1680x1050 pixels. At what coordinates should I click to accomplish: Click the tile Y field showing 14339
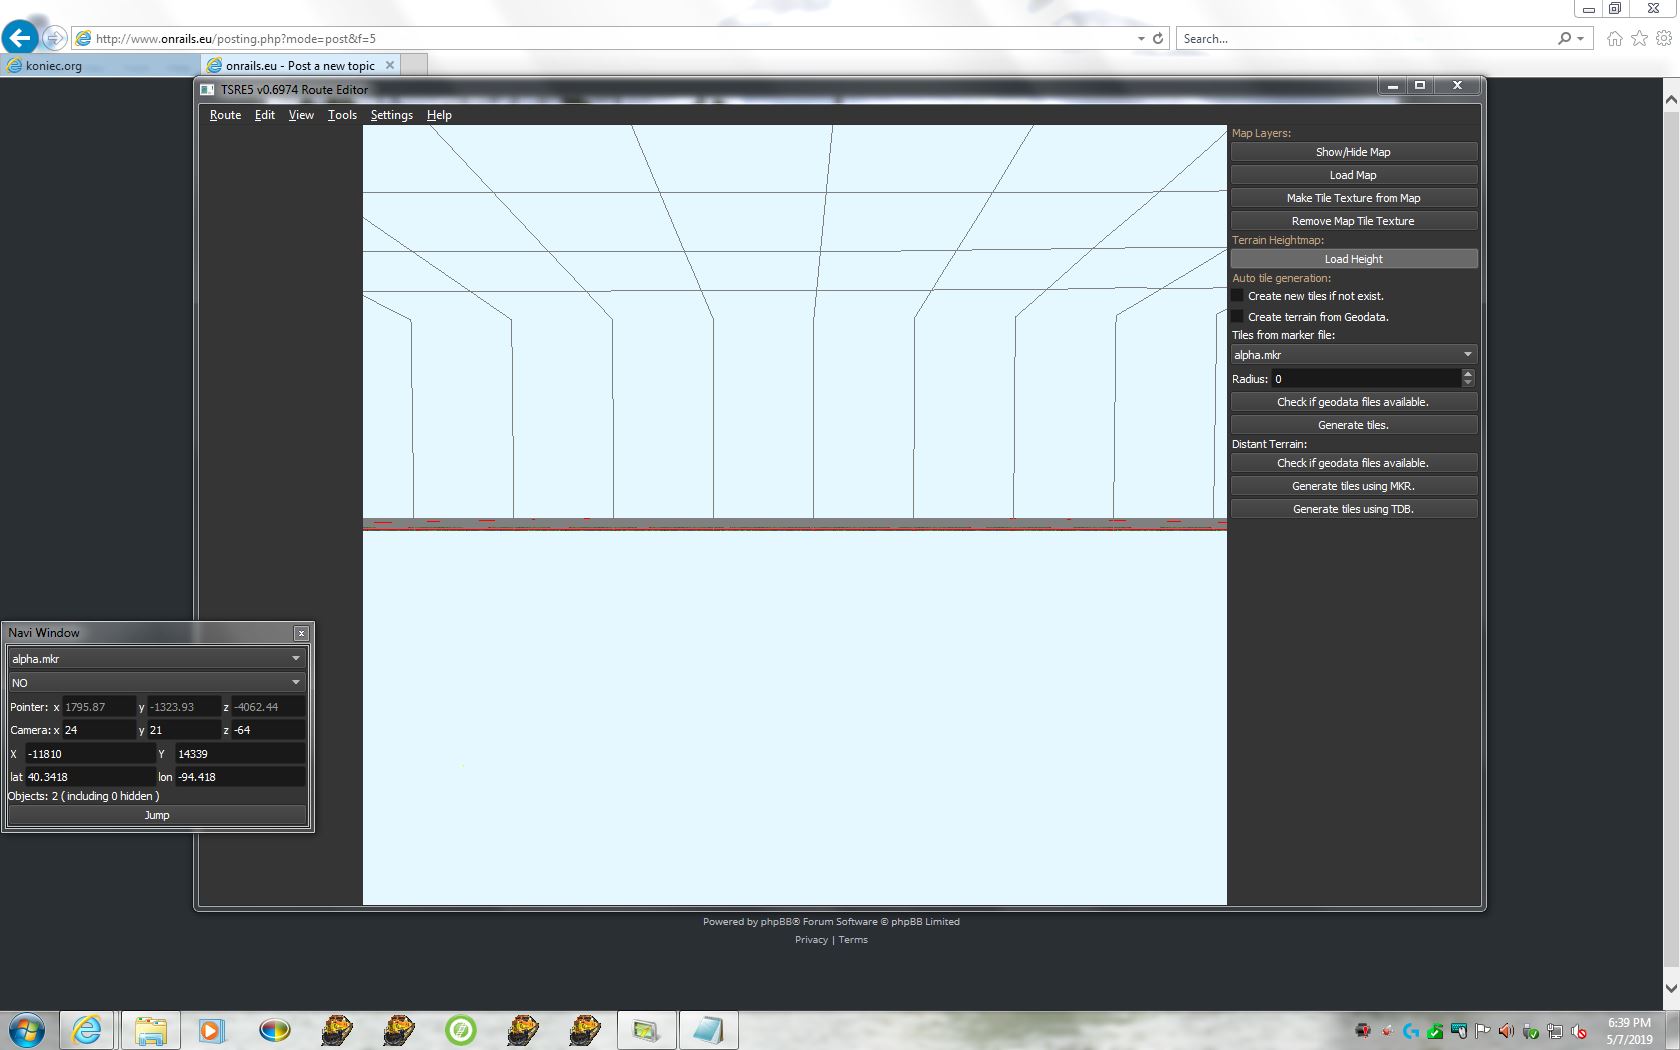(x=240, y=754)
